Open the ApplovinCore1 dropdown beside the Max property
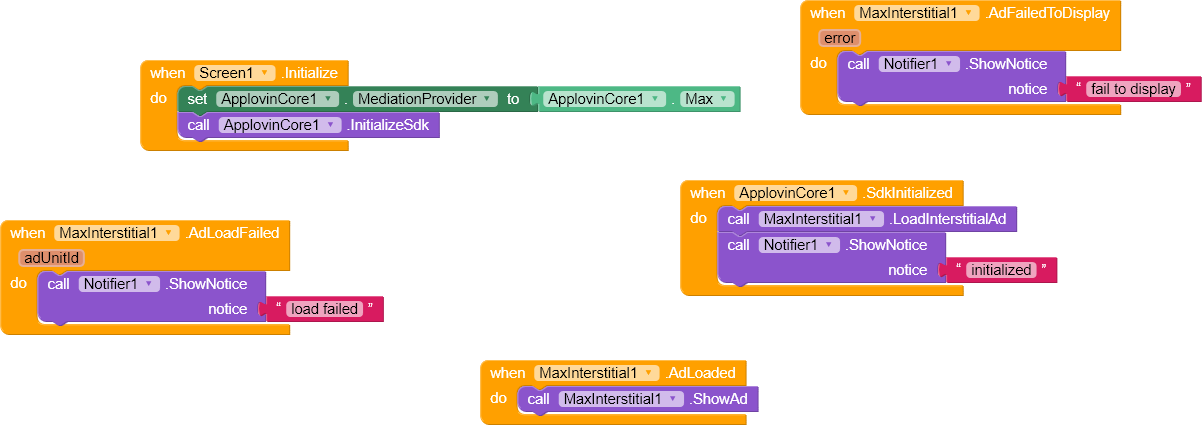This screenshot has height=425, width=1202. 605,99
